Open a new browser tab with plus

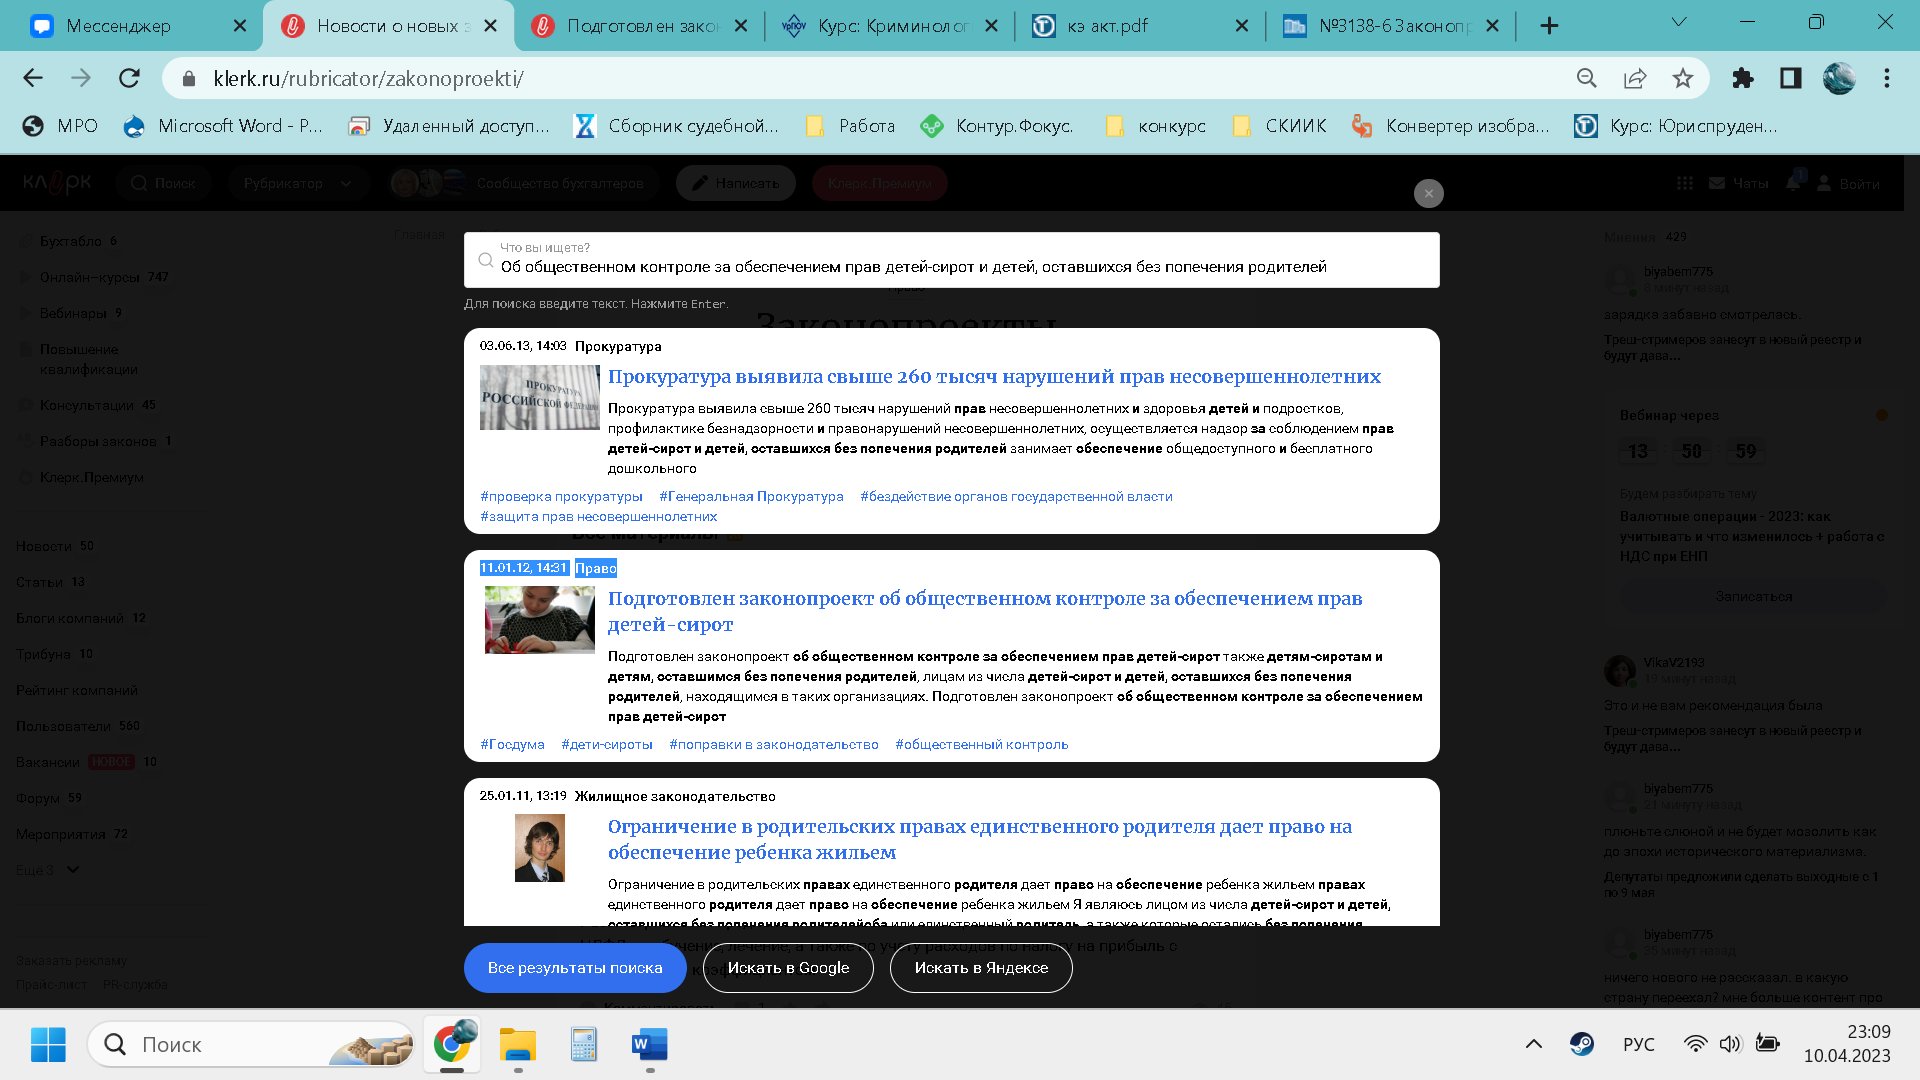click(x=1549, y=26)
